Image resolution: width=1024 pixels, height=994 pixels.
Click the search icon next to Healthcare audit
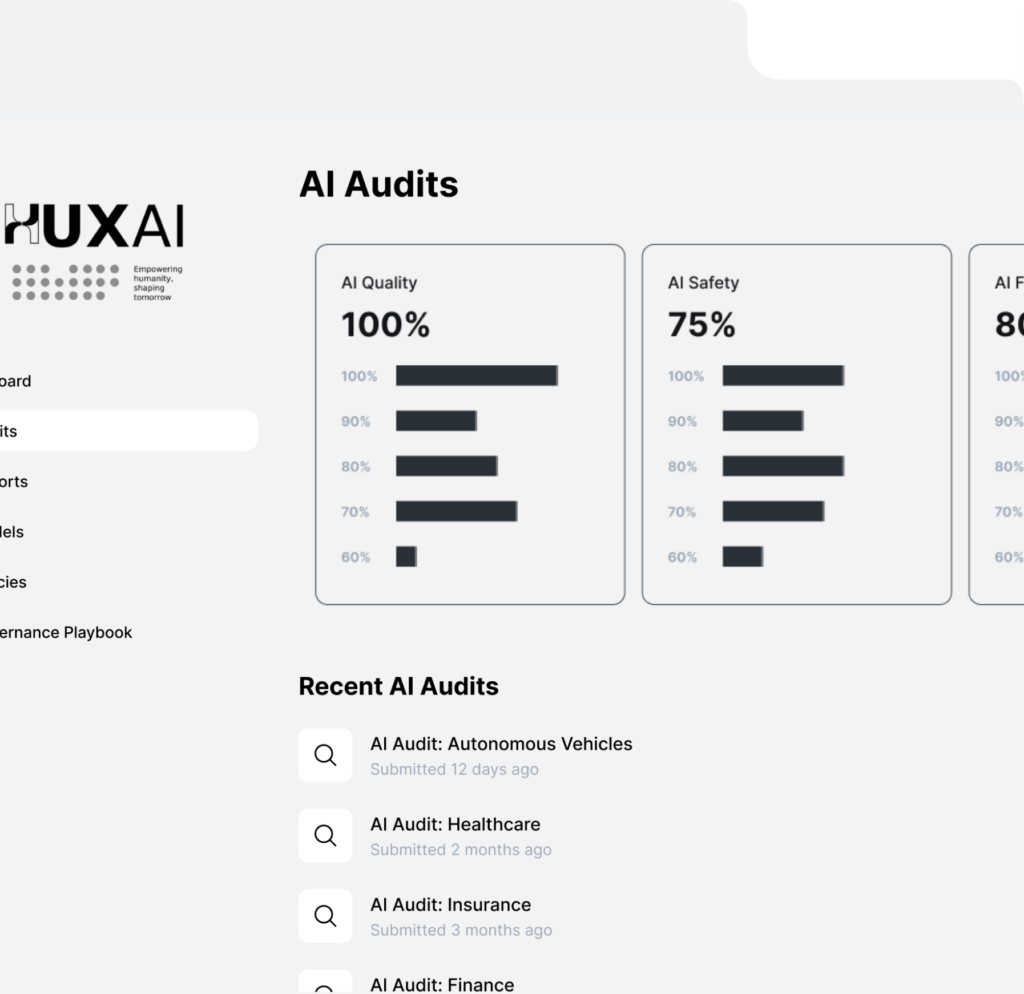tap(325, 836)
